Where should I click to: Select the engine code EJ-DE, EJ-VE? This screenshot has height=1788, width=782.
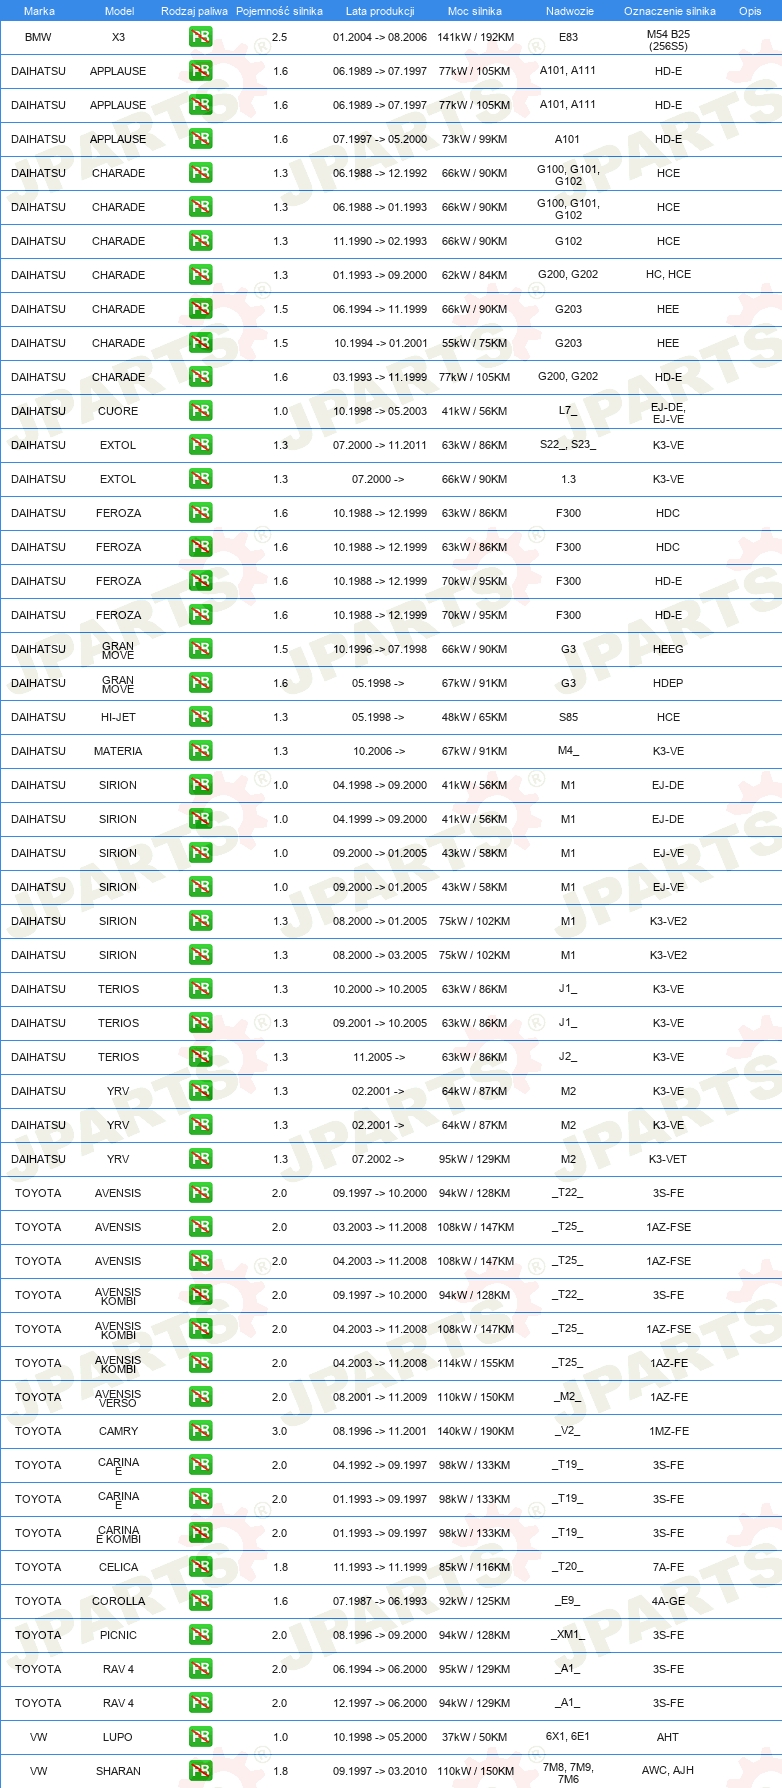click(x=668, y=413)
